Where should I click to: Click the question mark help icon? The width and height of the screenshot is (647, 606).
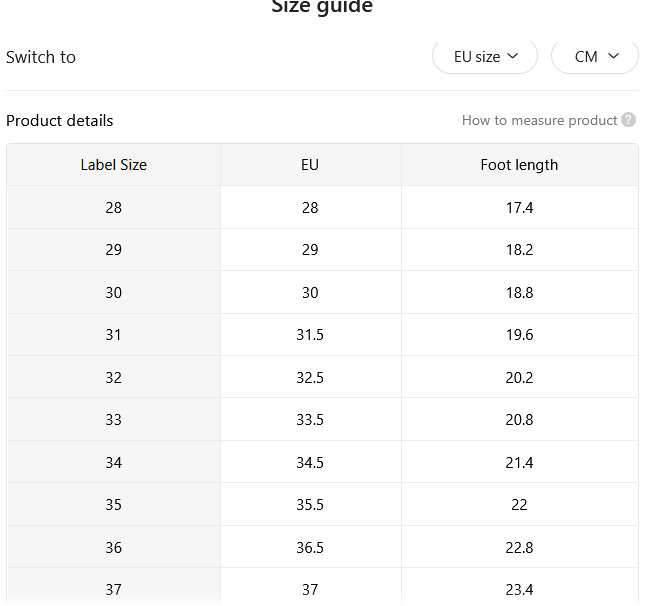pos(628,120)
